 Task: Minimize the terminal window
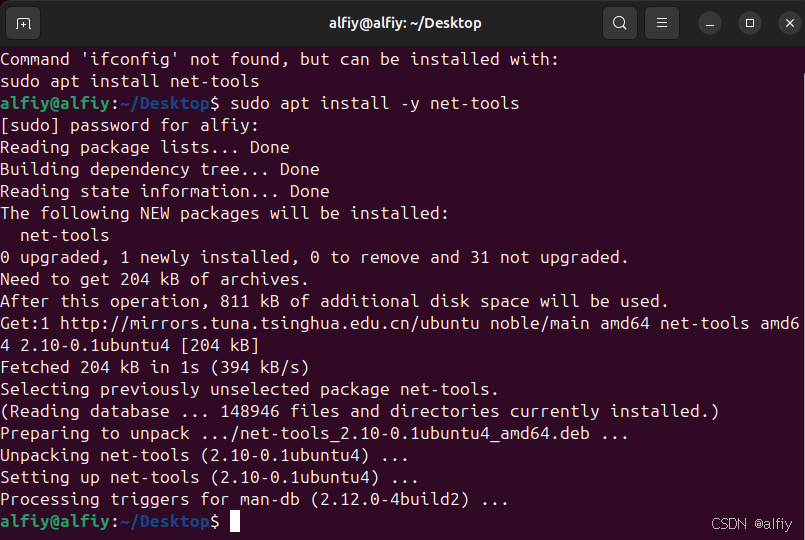(x=710, y=24)
